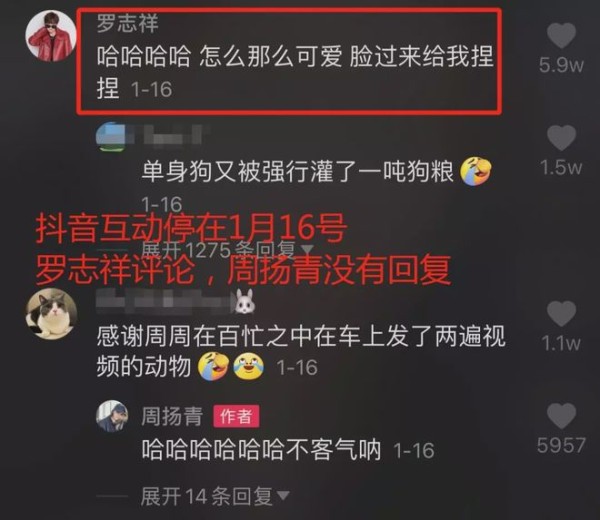
Task: Tap the reply text 哈哈哈哈哈哈不客气呐
Action: coord(261,450)
